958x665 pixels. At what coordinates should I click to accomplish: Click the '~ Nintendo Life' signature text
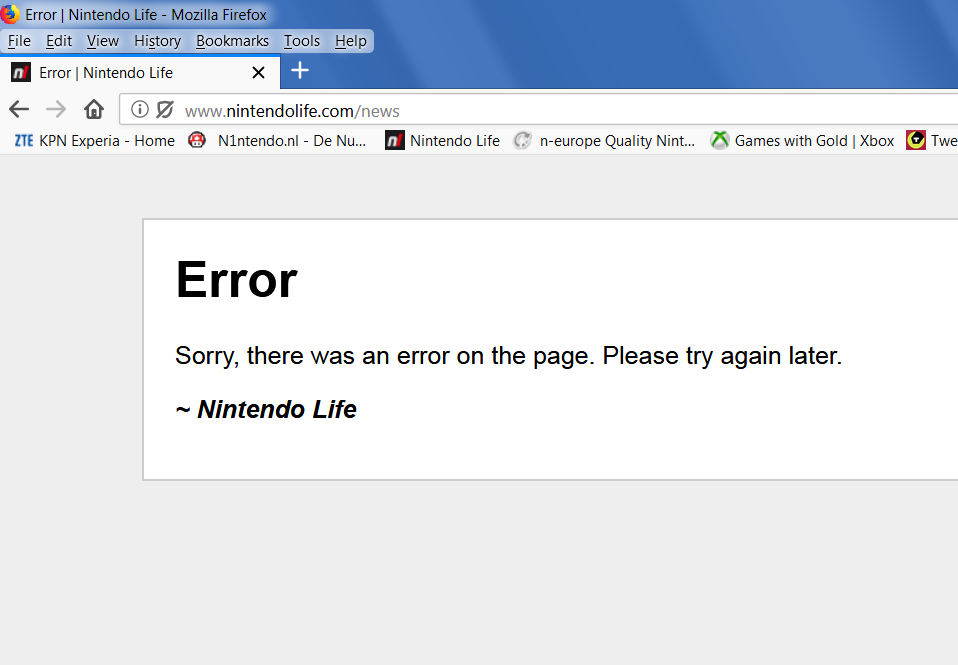(266, 410)
